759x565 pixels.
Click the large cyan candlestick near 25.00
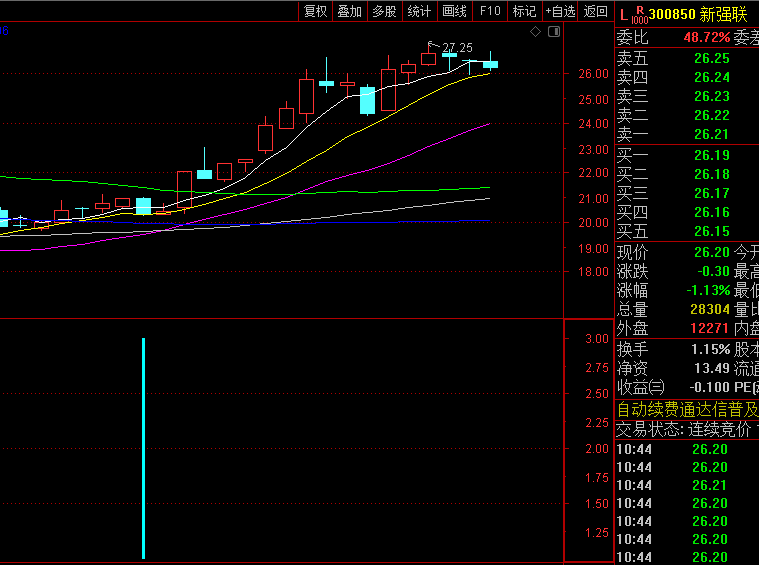coord(367,100)
